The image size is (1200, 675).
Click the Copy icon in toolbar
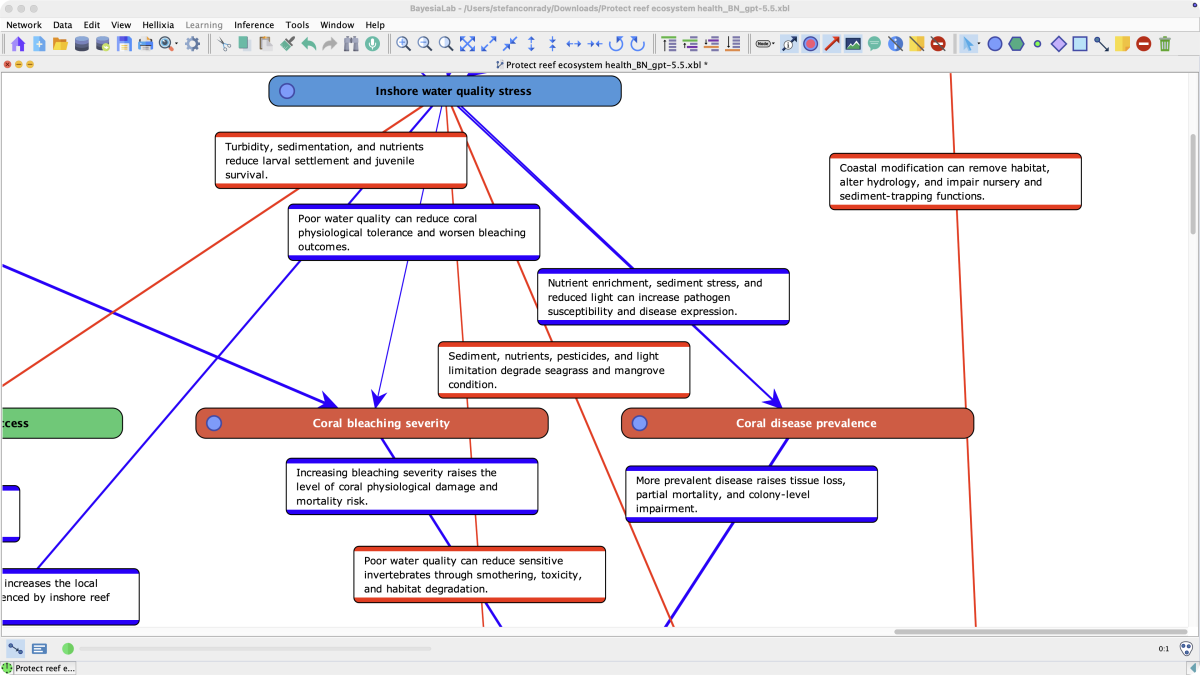click(x=245, y=44)
